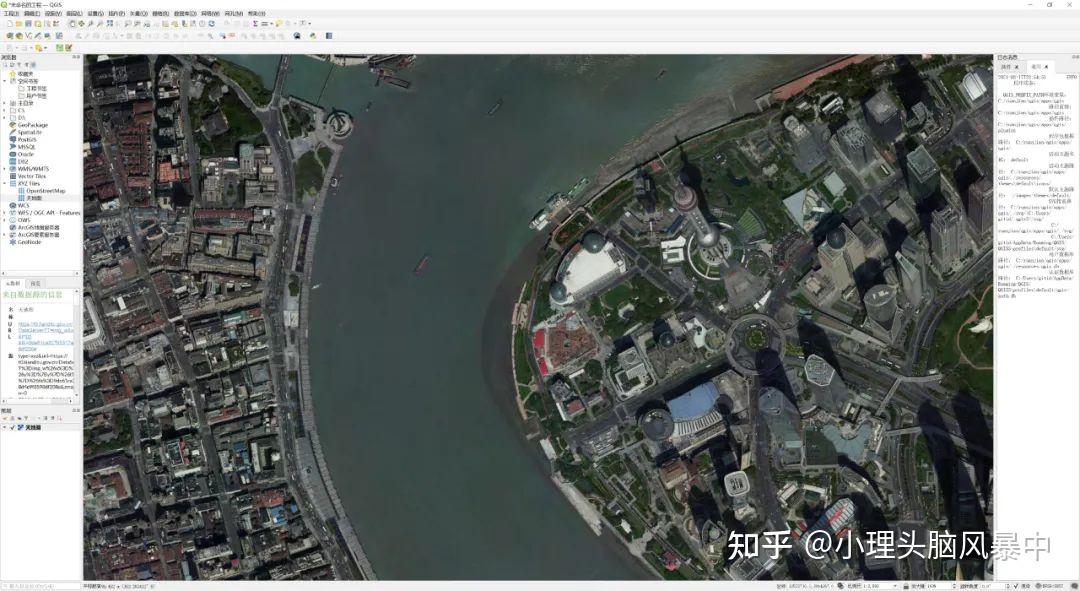Uncheck the 天地图 layer in the Layers panel
This screenshot has height=591, width=1080.
pos(13,427)
